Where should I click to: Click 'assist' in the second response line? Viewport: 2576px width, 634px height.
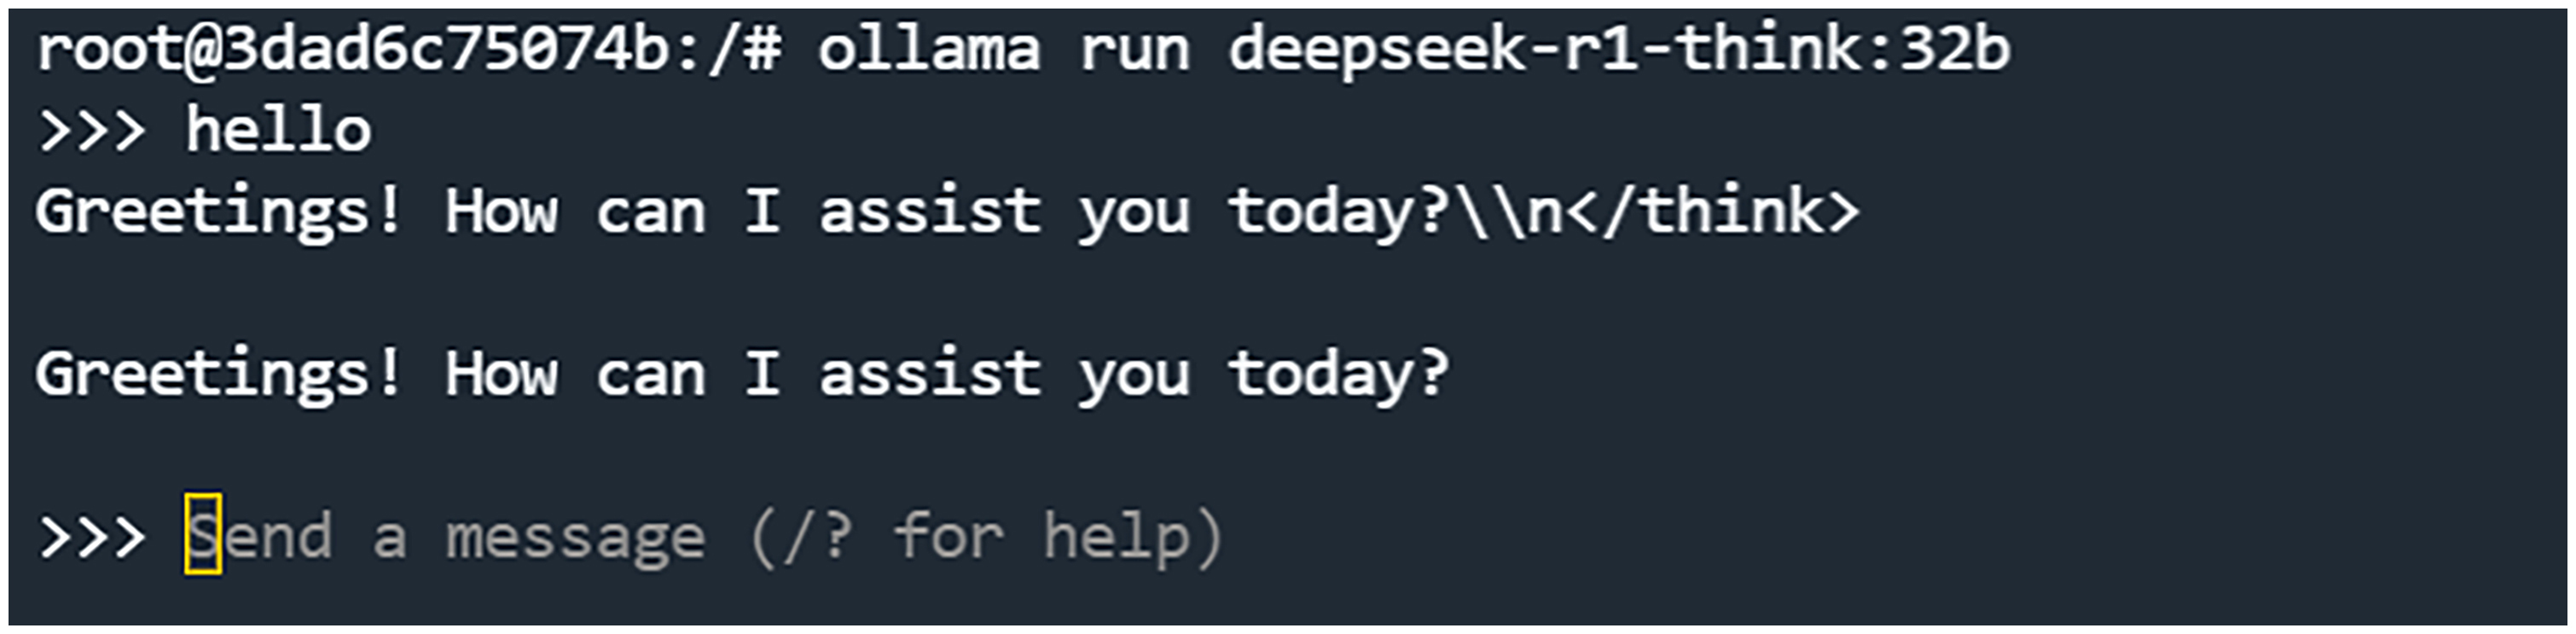click(929, 374)
